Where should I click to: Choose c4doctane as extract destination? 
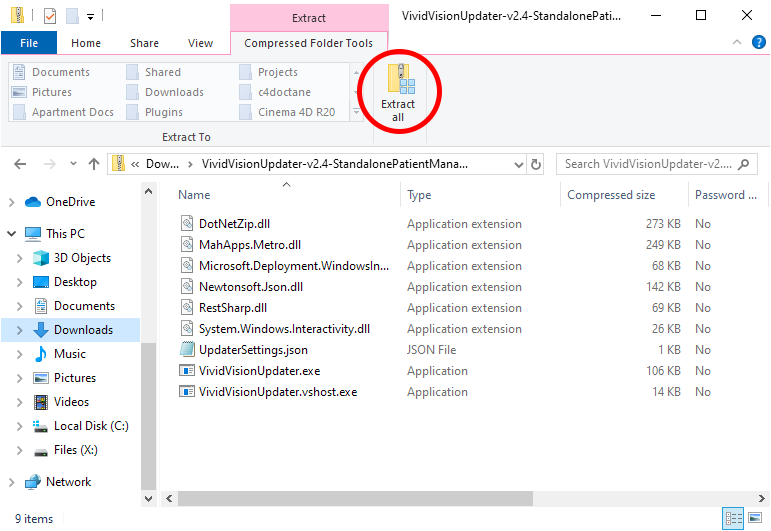tap(275, 92)
